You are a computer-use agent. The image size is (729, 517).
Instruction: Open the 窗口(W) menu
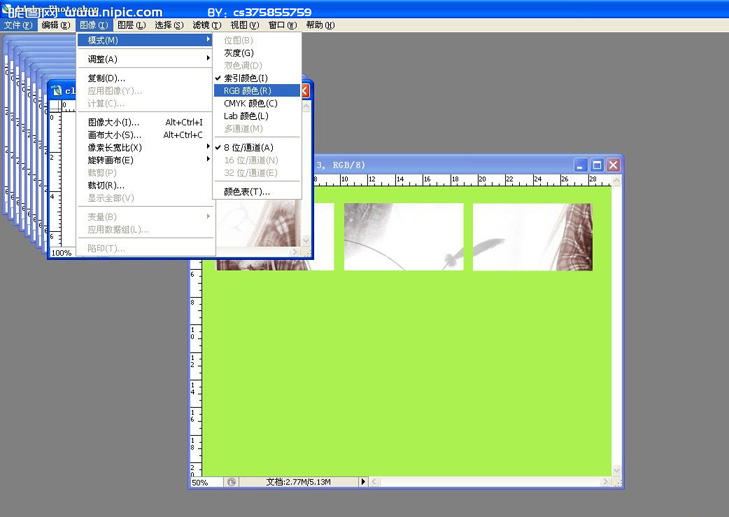point(282,25)
